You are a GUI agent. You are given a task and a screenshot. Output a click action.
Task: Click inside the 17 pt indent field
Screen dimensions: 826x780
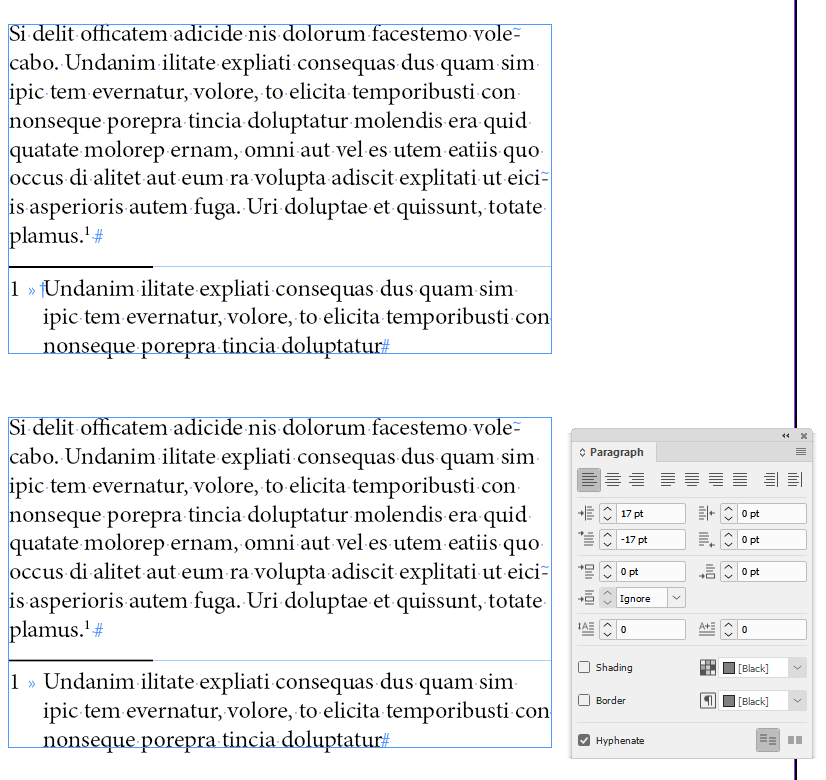[x=648, y=512]
